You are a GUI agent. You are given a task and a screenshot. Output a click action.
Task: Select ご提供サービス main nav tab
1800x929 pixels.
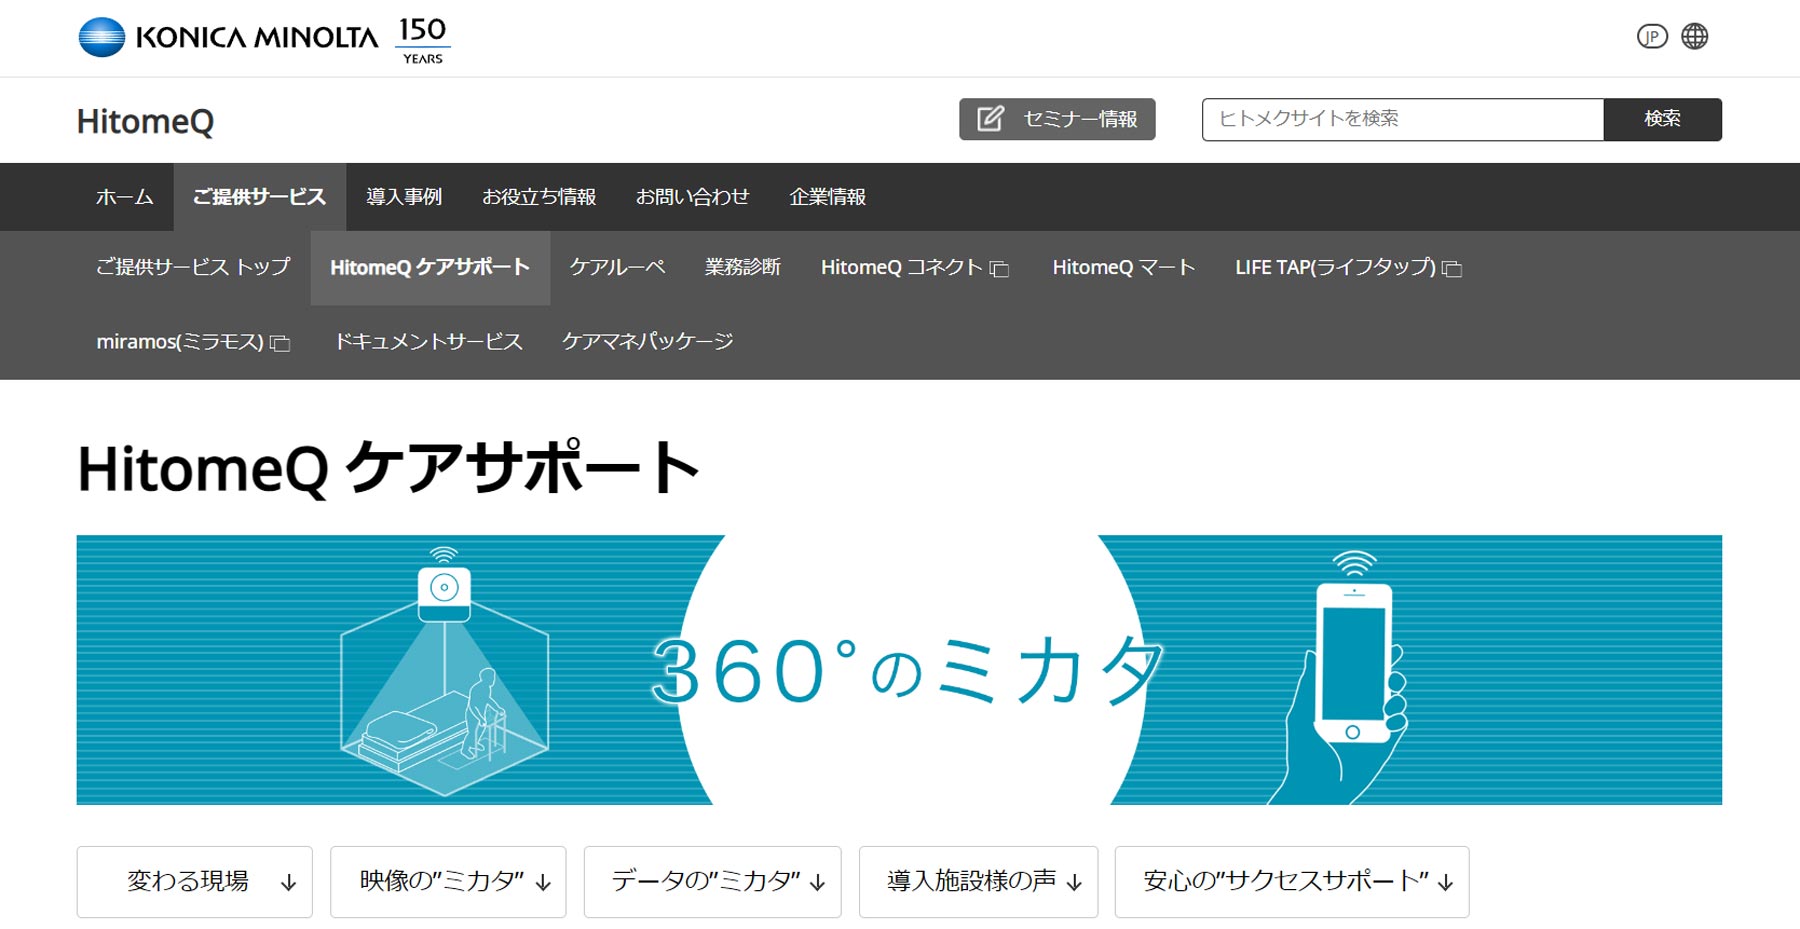(x=260, y=197)
